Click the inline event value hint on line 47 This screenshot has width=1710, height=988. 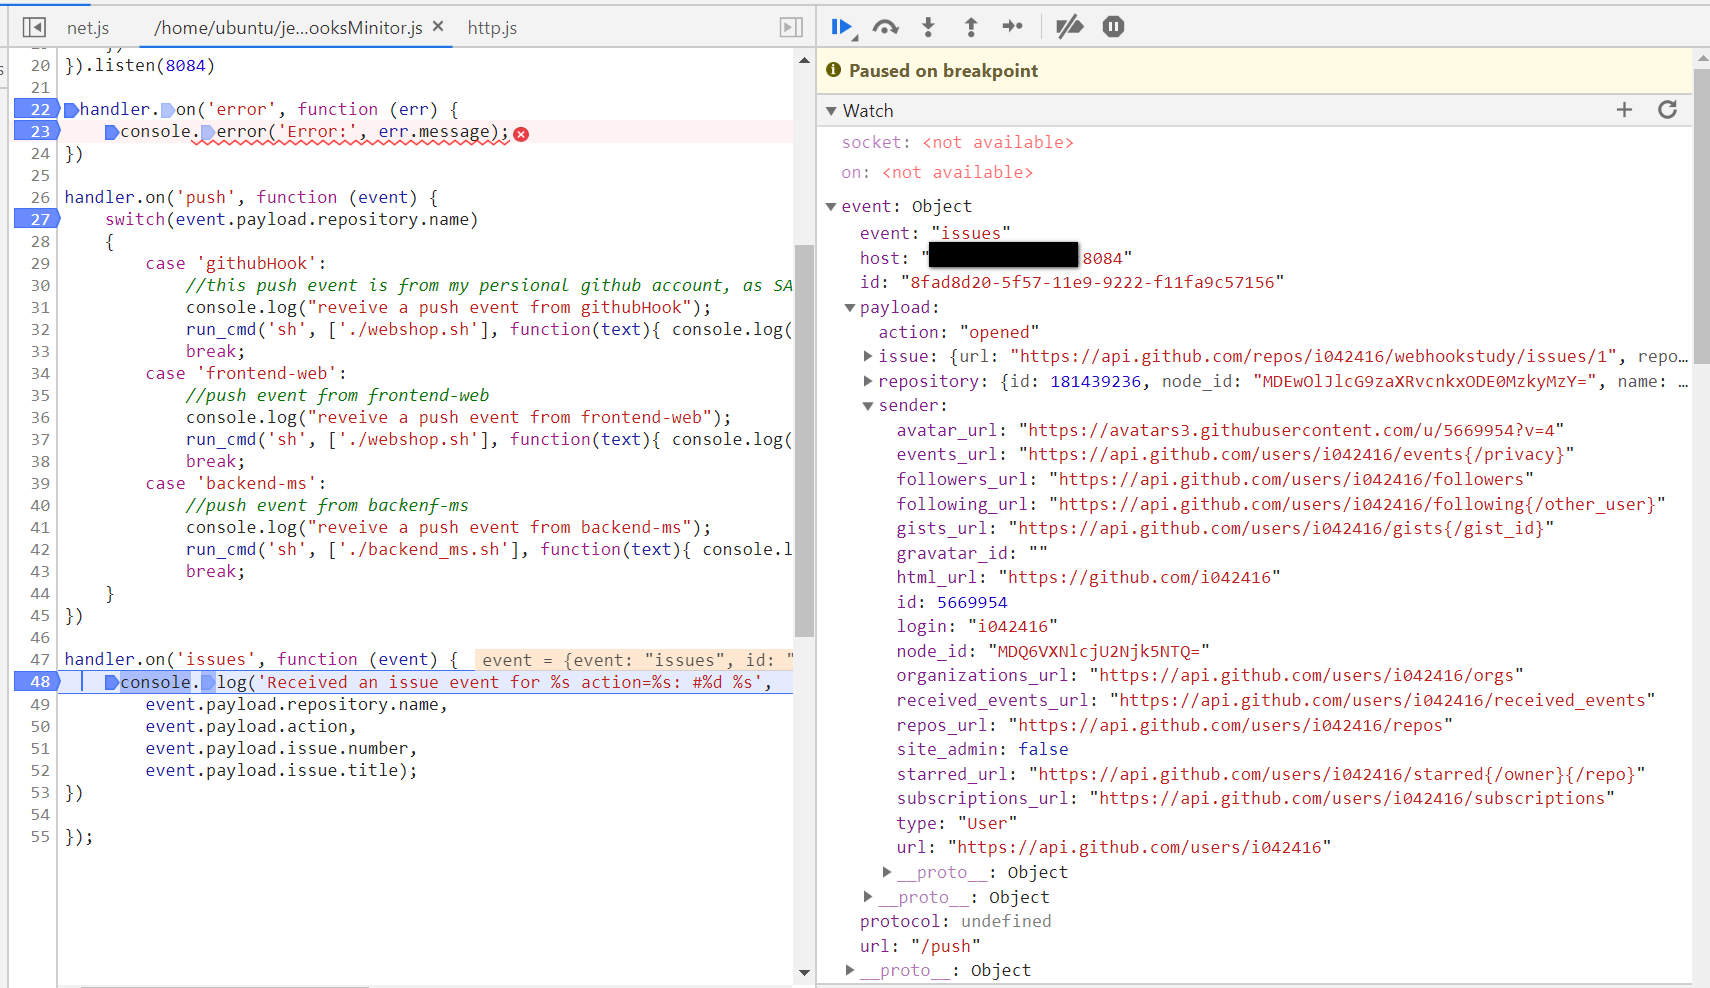click(x=634, y=660)
